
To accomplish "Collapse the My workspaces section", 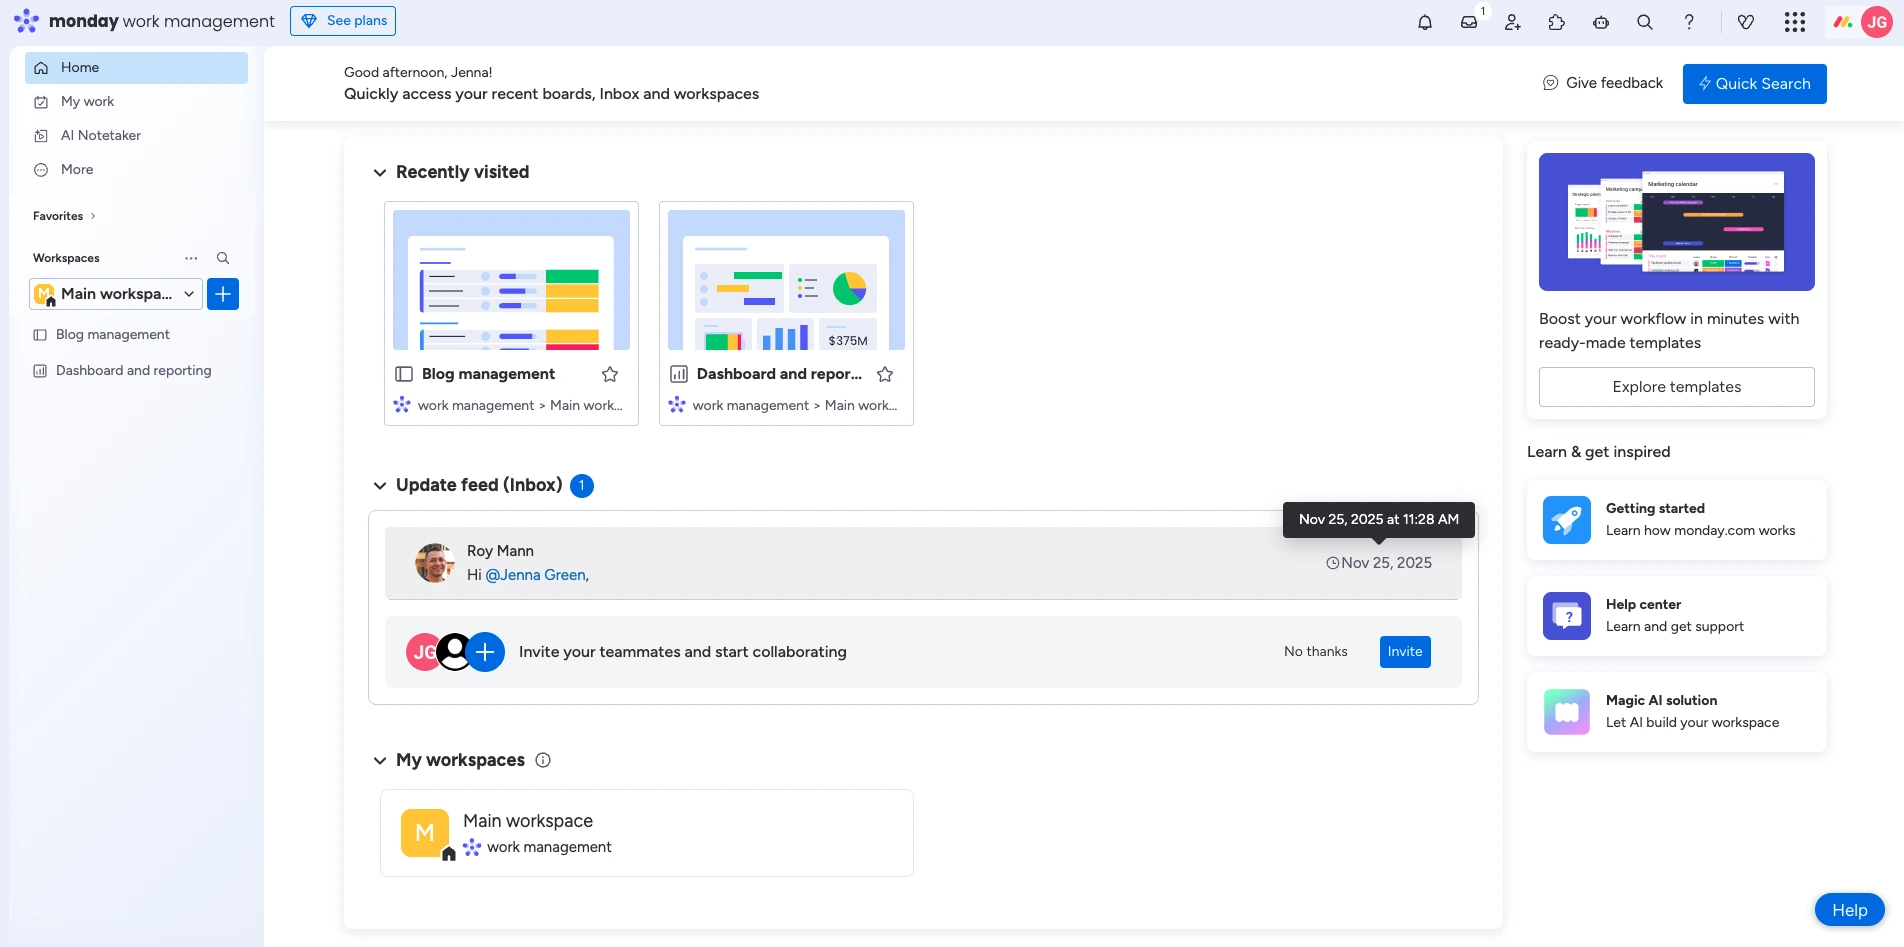I will point(380,761).
